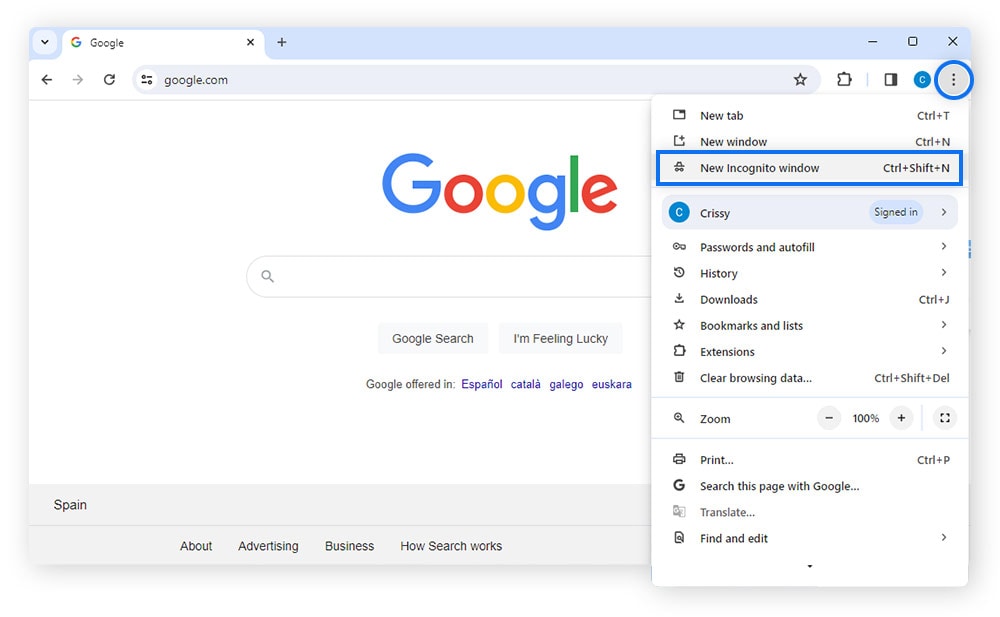The width and height of the screenshot is (1000, 617).
Task: Click the printer icon in menu
Action: coord(679,459)
